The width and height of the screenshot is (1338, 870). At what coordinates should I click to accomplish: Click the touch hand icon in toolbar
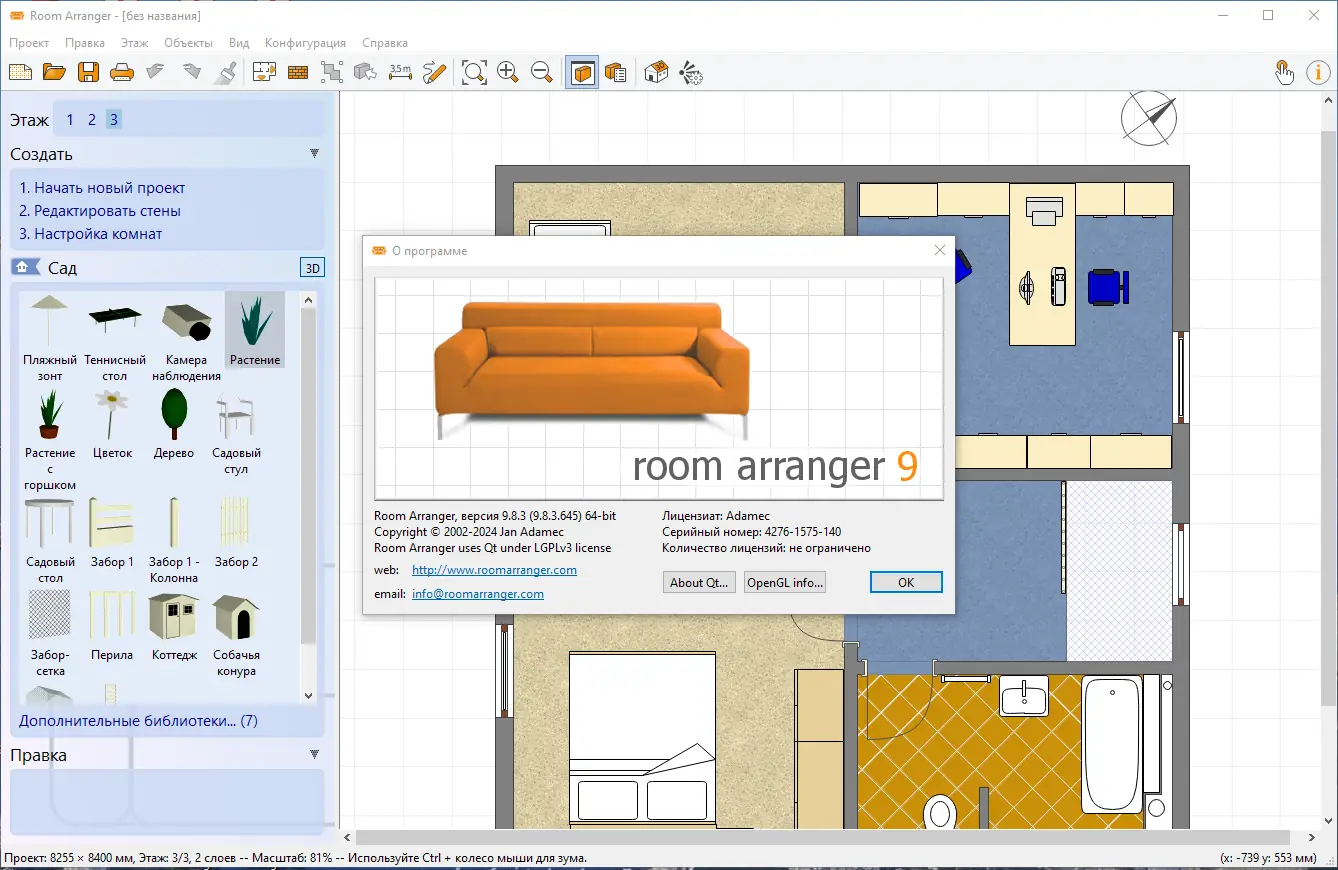click(1284, 72)
